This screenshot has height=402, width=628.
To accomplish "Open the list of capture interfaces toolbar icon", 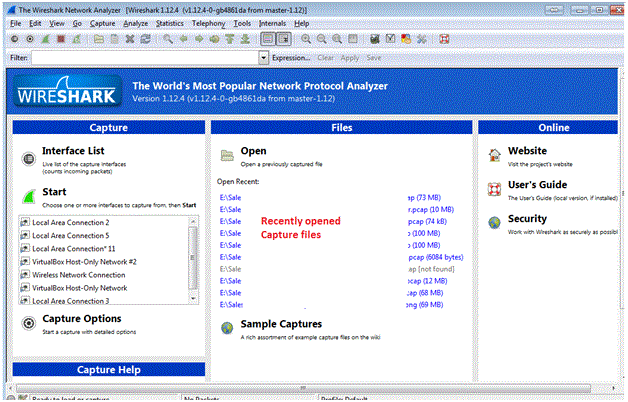I will pos(14,39).
